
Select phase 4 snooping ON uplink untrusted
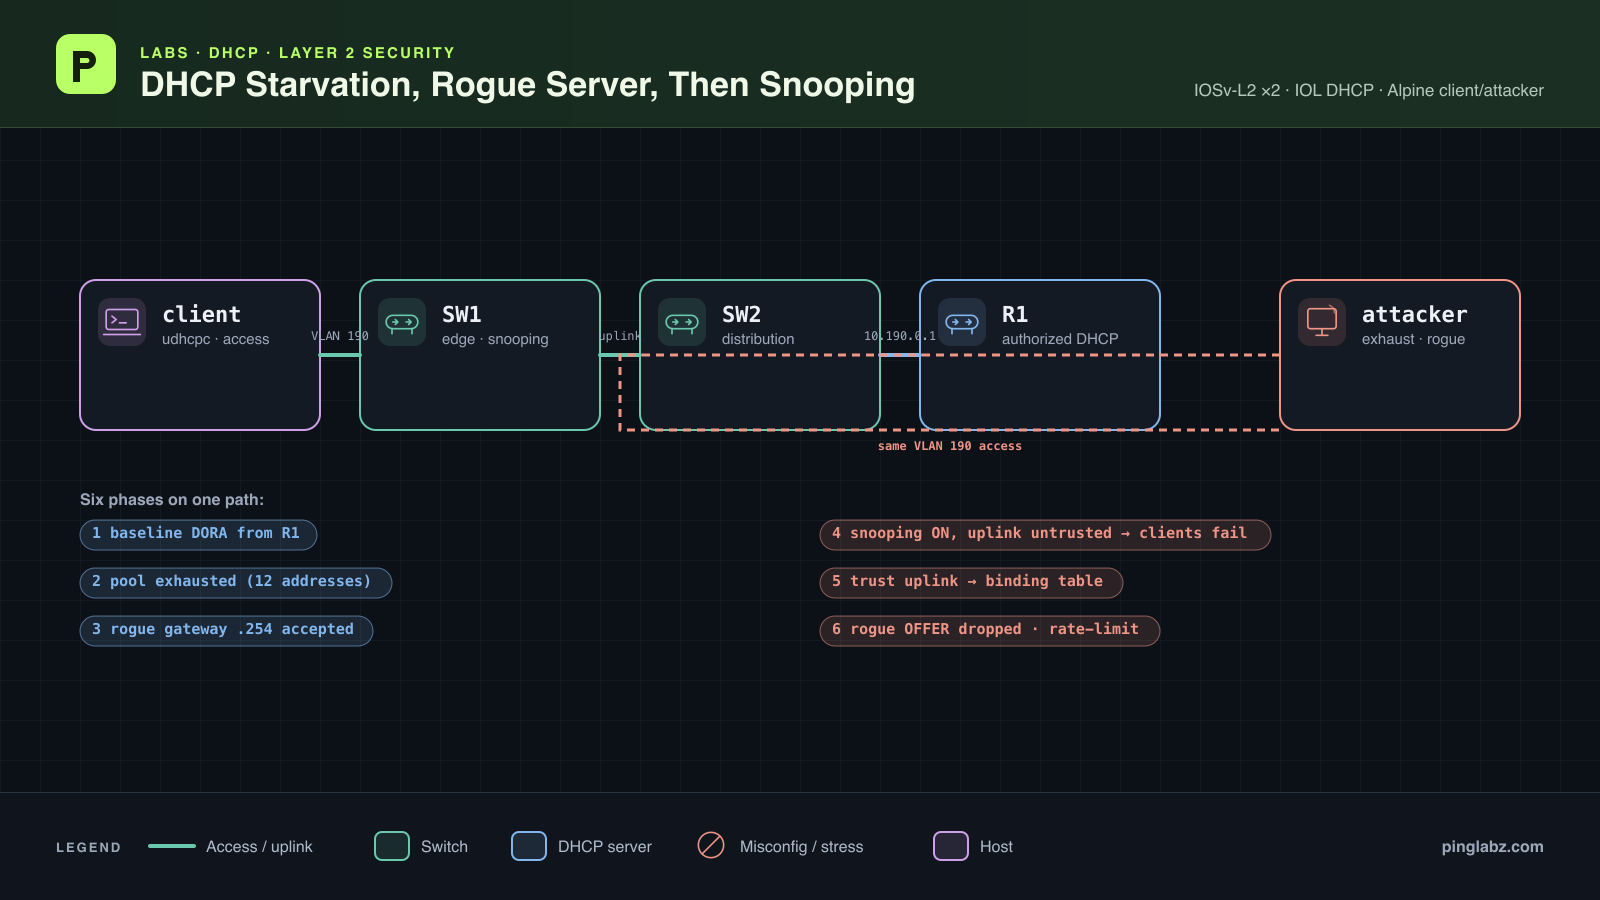[1045, 534]
